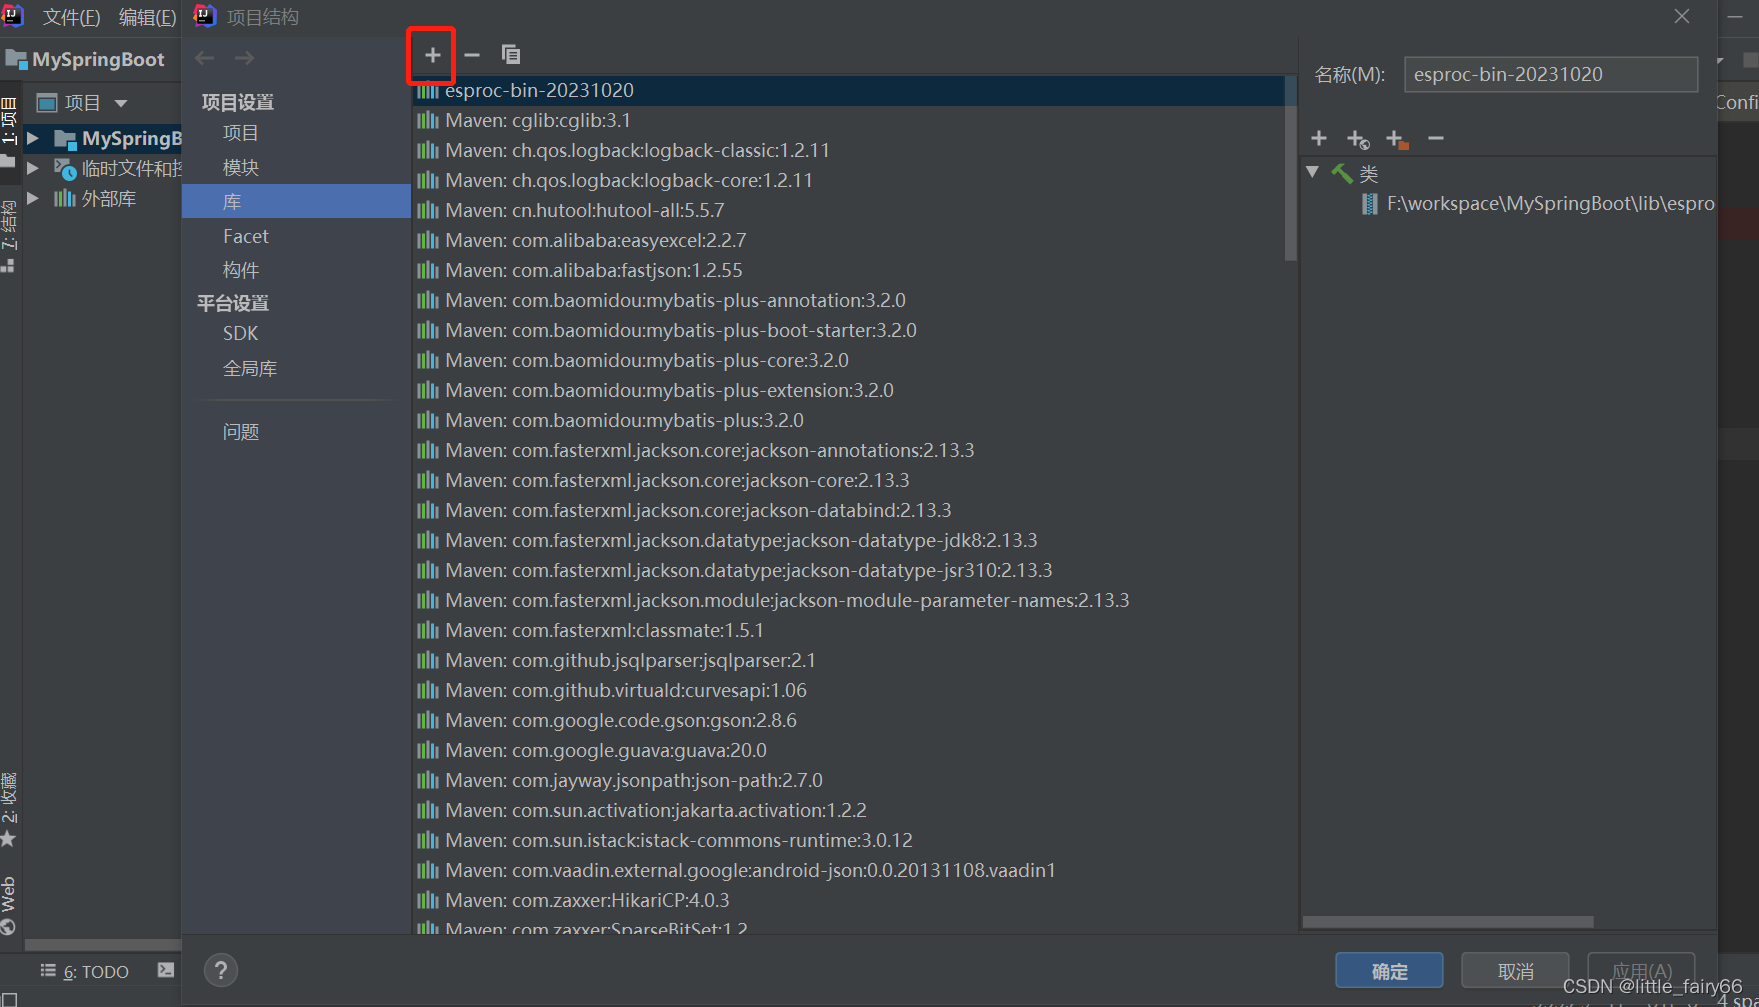Open the 编辑(E) menu
The width and height of the screenshot is (1759, 1007).
pyautogui.click(x=146, y=16)
